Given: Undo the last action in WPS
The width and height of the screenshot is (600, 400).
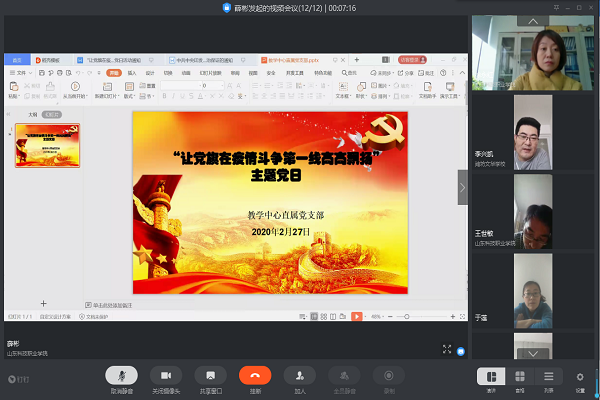Looking at the screenshot, I should pos(78,73).
